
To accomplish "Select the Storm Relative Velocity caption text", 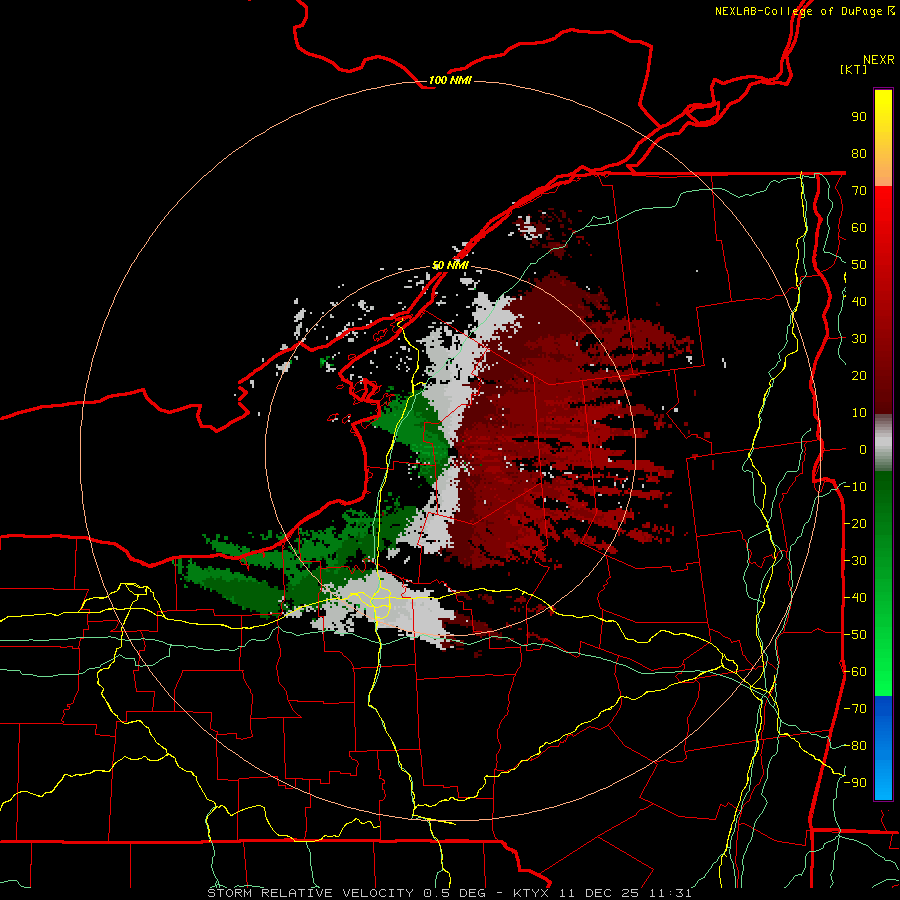I will 449,893.
